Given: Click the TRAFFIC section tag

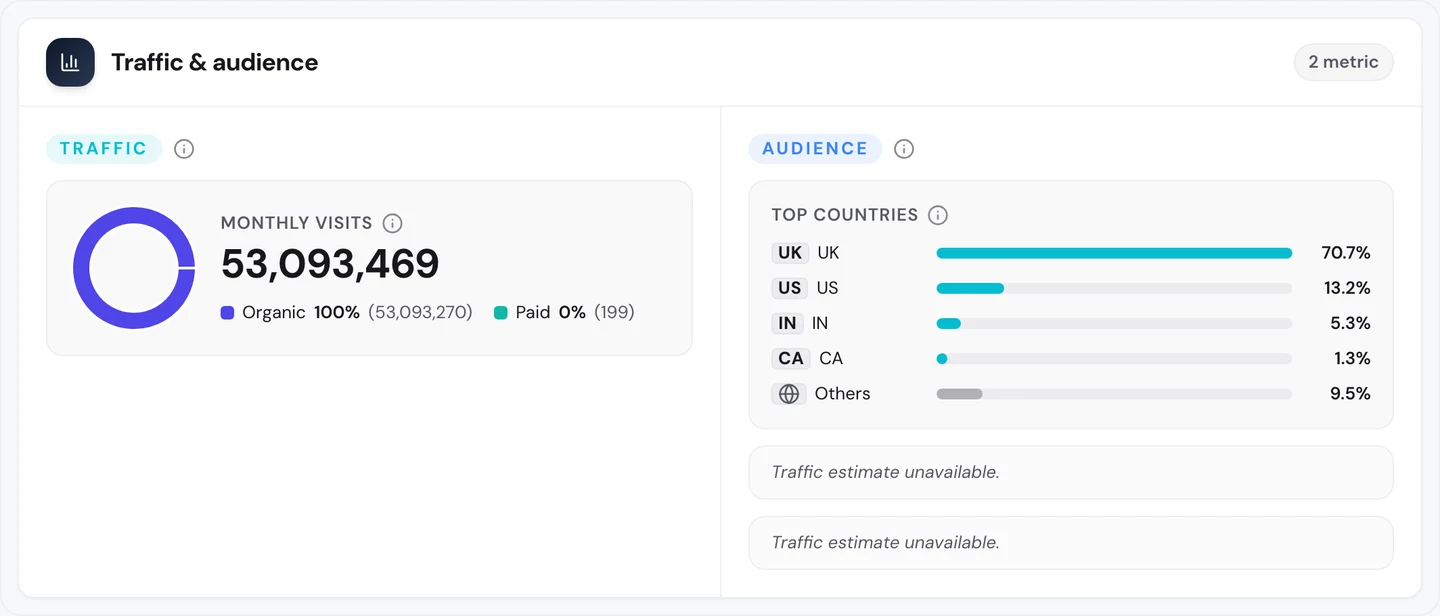Looking at the screenshot, I should pos(104,149).
